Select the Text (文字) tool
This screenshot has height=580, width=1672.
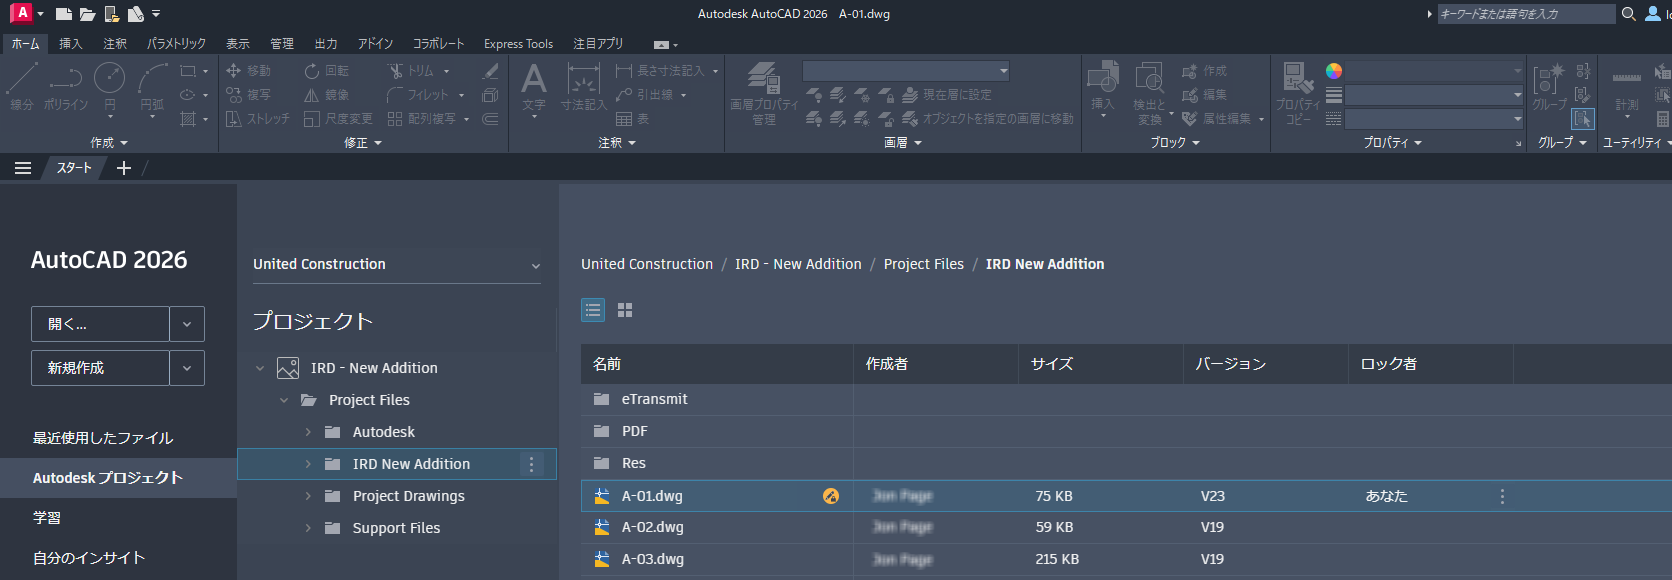point(534,86)
